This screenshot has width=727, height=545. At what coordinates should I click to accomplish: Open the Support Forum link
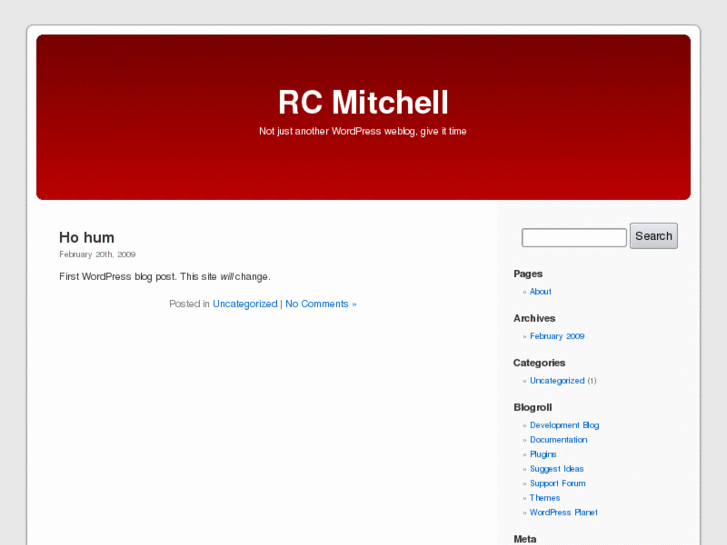point(557,483)
